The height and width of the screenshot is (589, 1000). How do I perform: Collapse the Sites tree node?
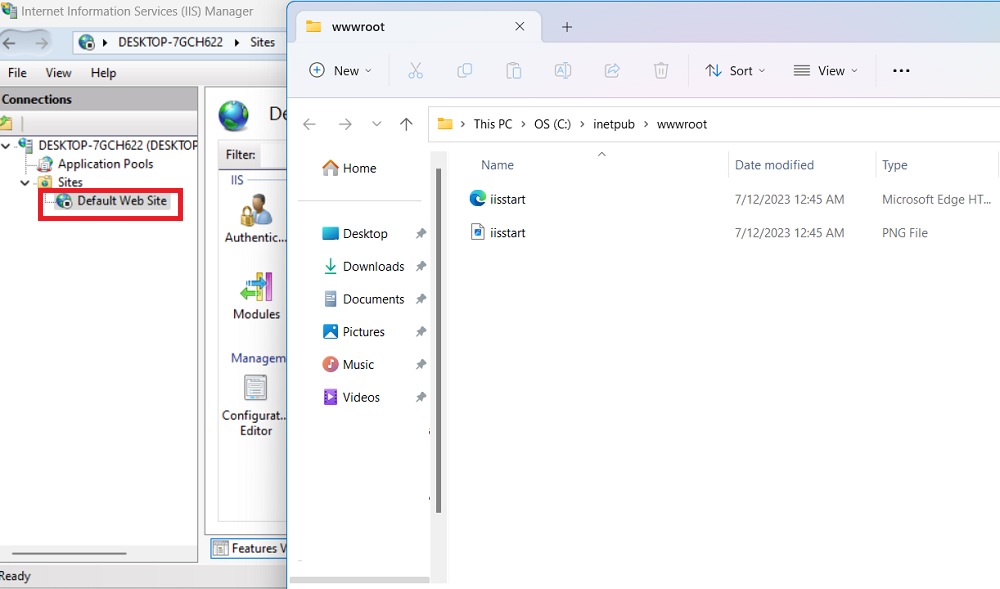pos(24,182)
